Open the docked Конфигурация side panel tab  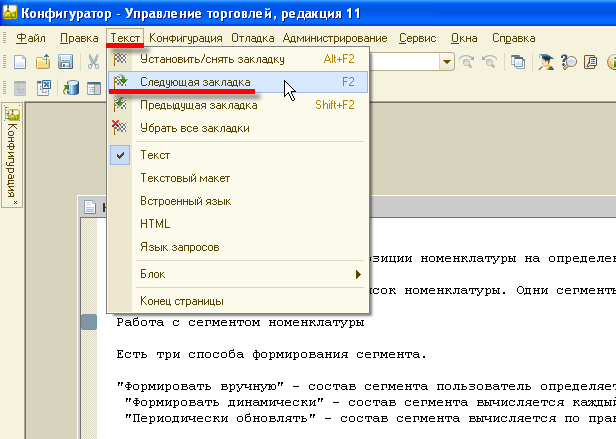tap(12, 154)
